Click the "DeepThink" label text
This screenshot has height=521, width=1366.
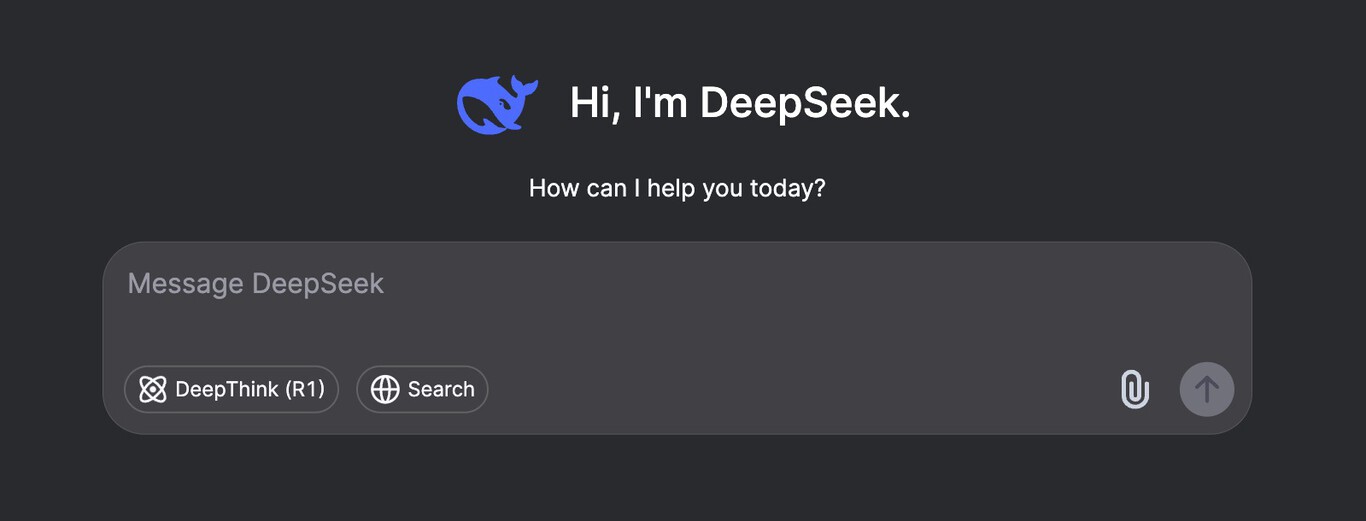227,389
